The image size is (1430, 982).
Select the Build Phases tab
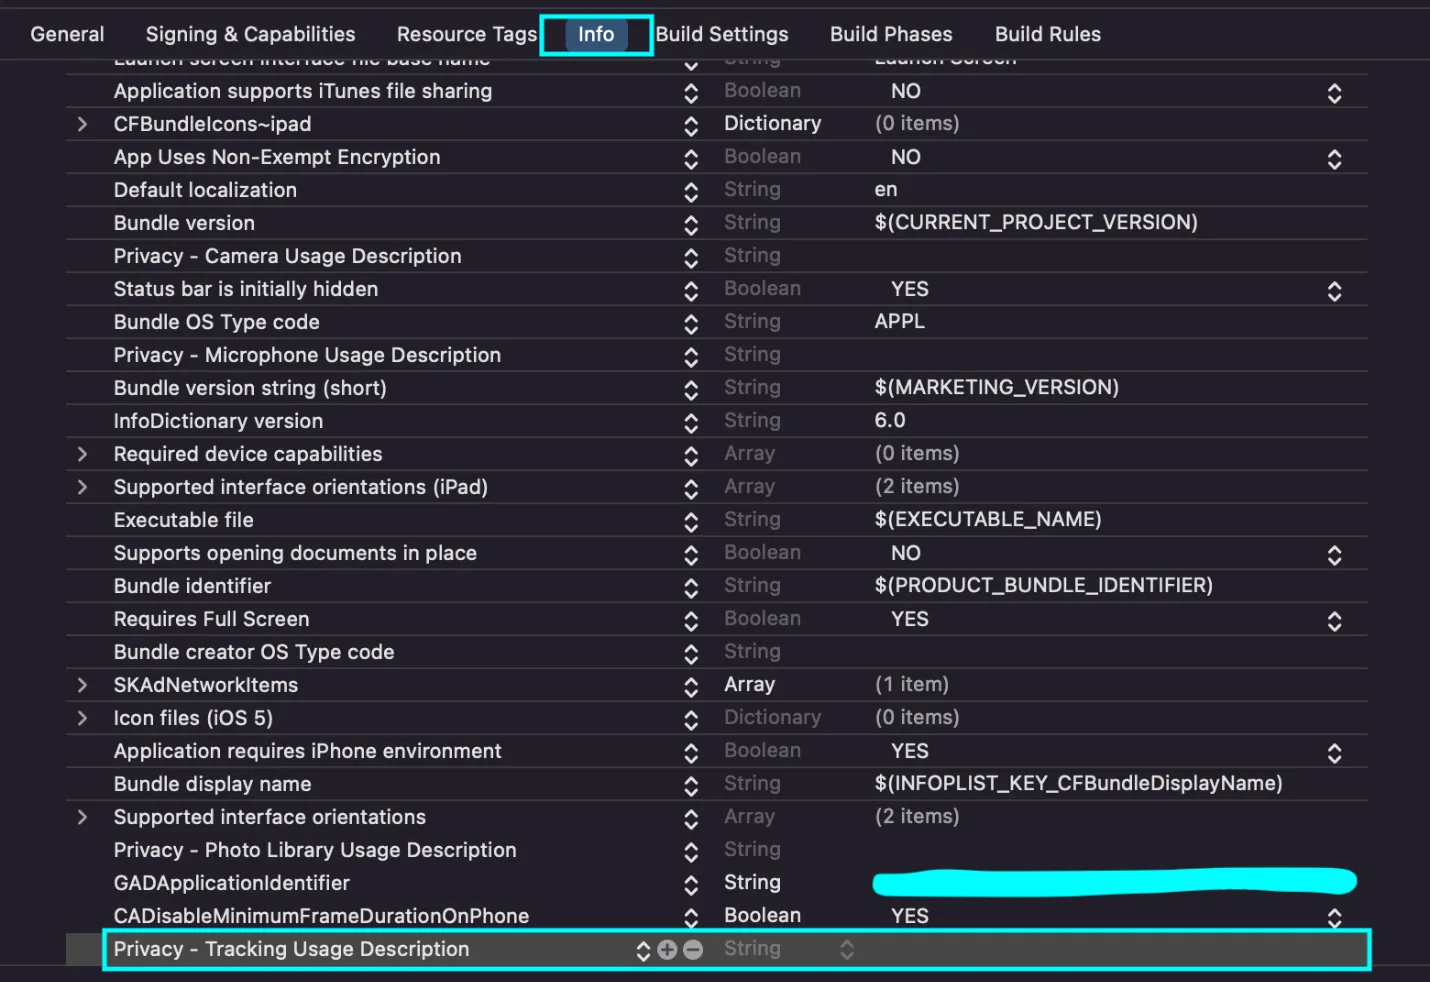[891, 34]
